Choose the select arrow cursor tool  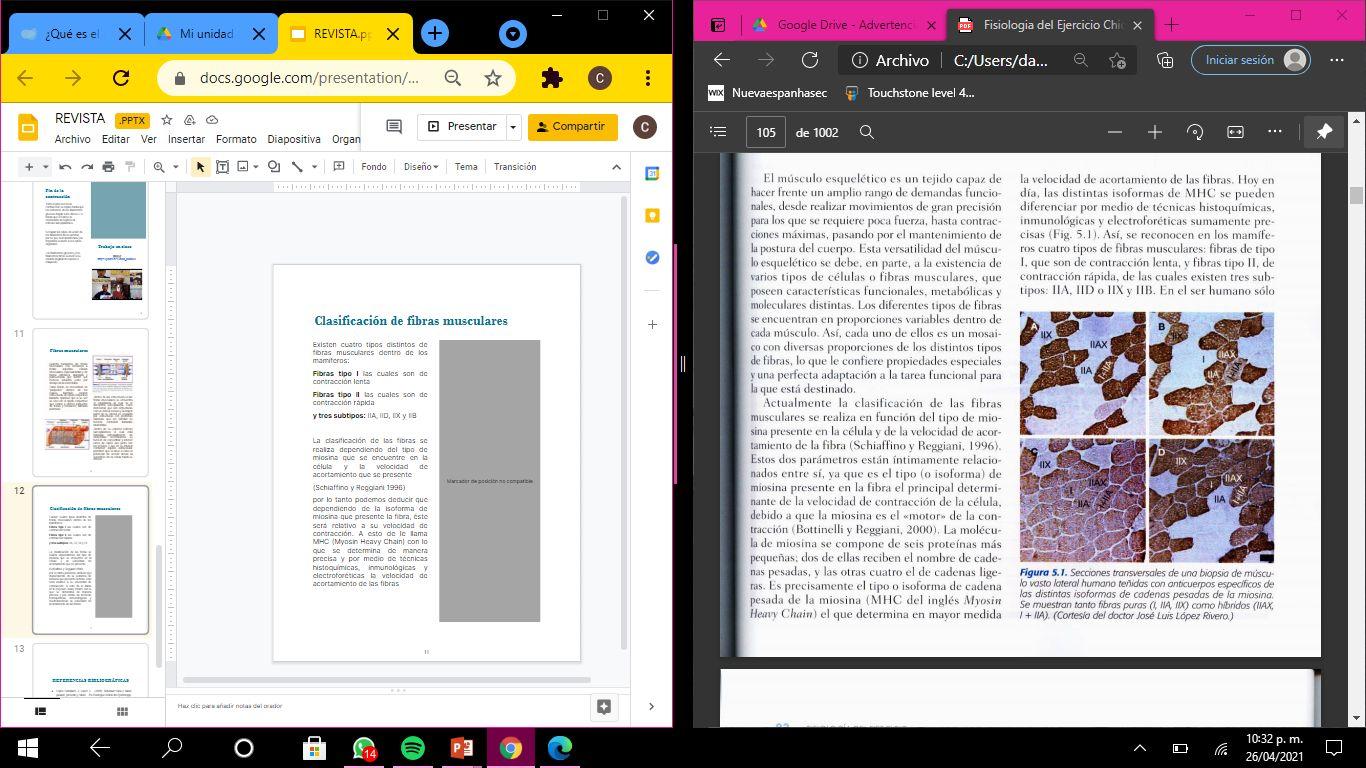coord(200,167)
